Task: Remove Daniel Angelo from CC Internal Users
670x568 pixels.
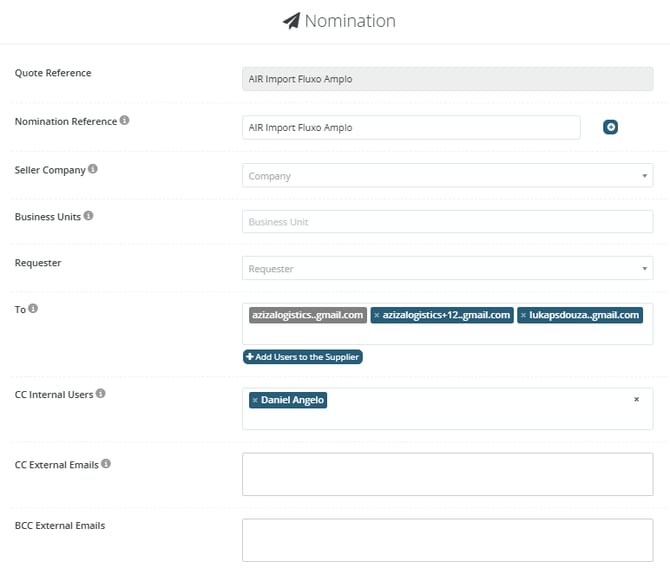Action: (x=255, y=400)
